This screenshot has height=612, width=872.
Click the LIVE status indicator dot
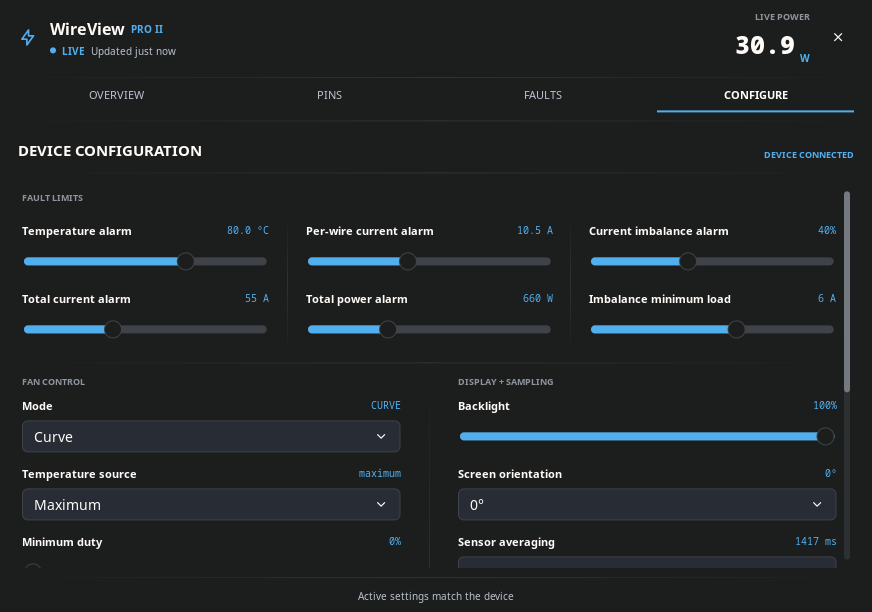(x=53, y=51)
